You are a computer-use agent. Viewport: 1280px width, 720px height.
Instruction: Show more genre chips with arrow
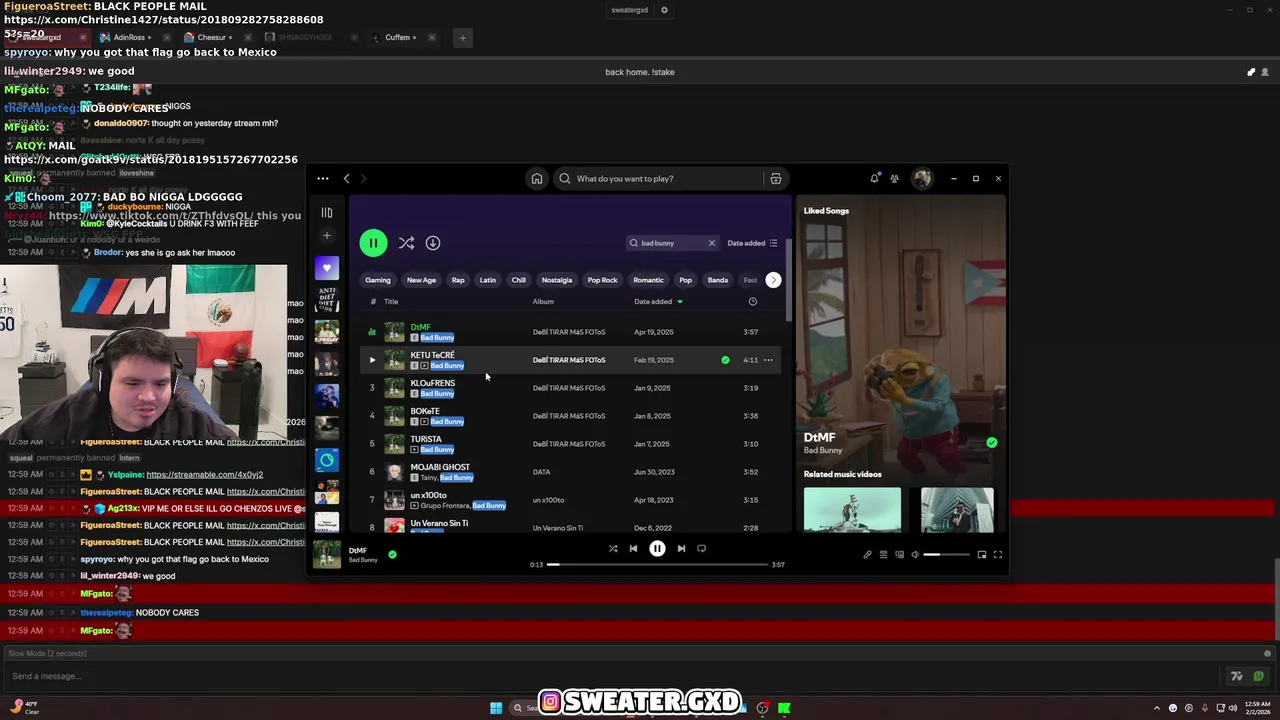773,280
